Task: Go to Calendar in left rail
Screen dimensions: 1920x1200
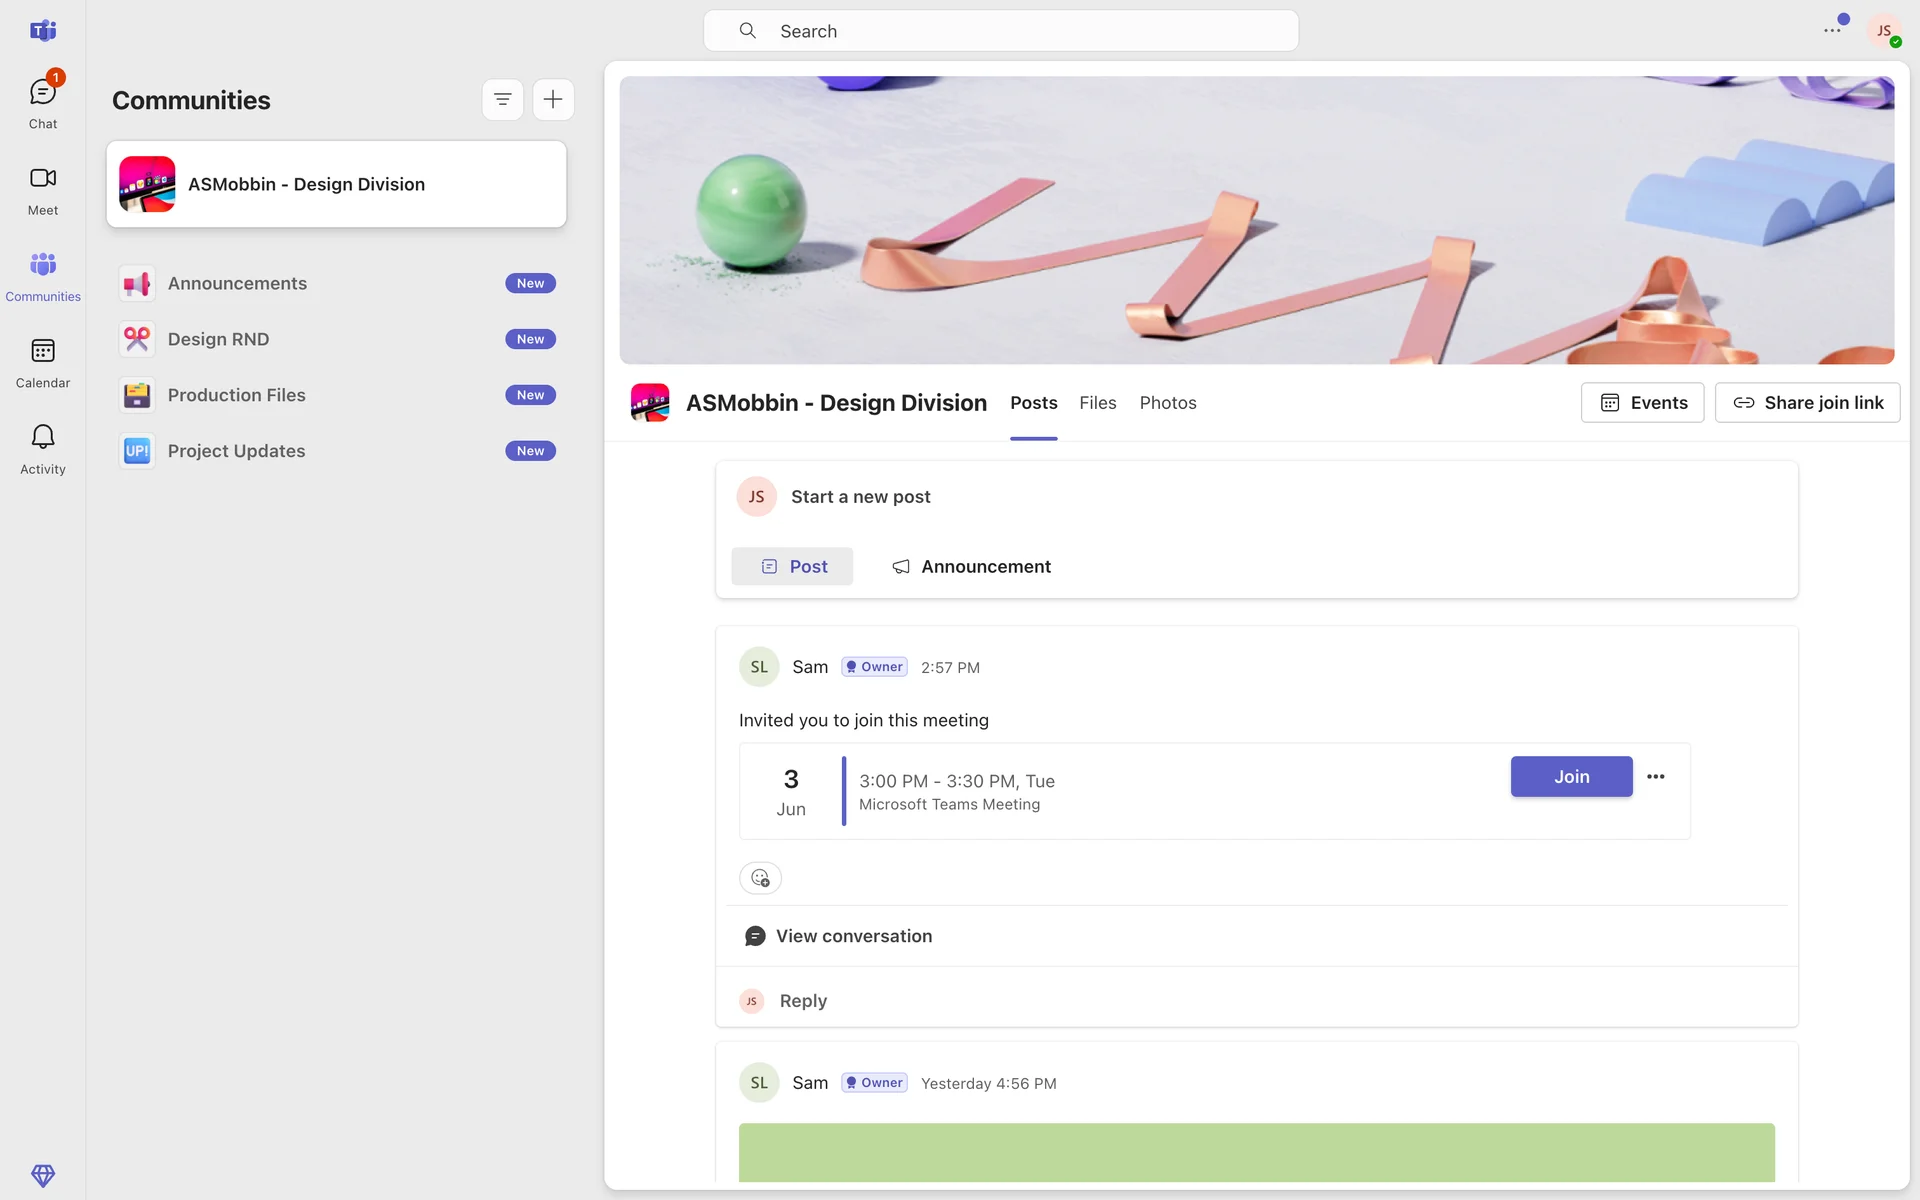Action: pos(43,363)
